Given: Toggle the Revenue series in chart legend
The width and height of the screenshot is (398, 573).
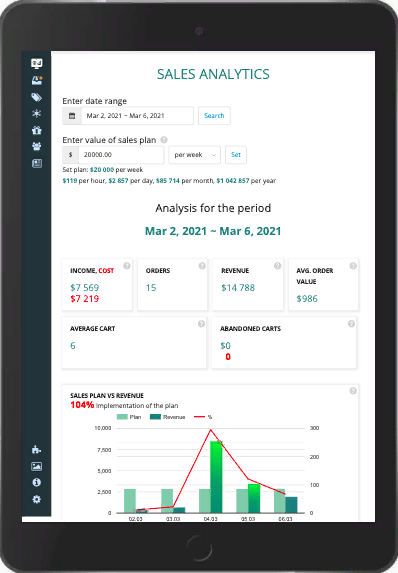Looking at the screenshot, I should click(x=168, y=417).
